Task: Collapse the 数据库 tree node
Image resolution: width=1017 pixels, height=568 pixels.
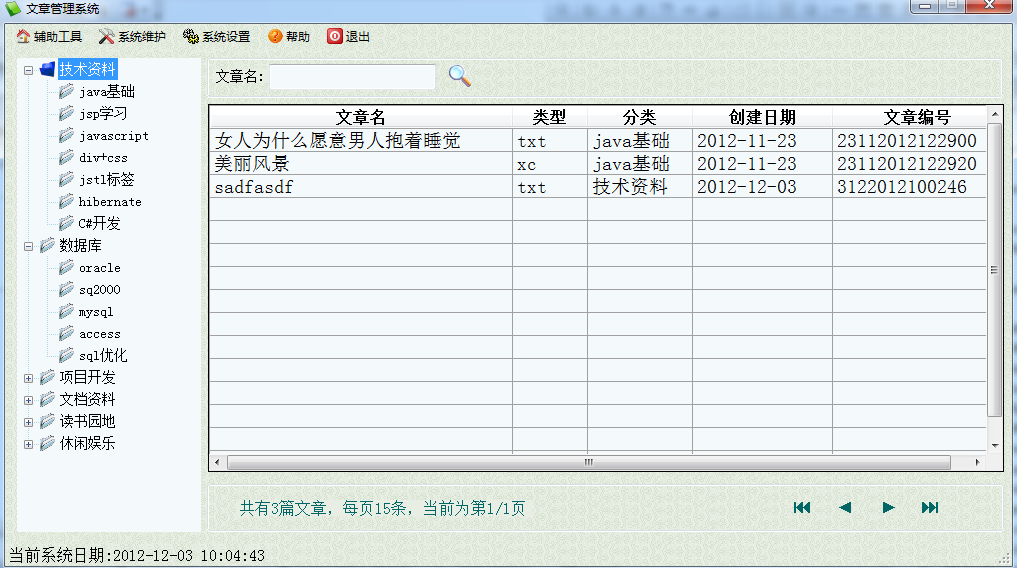Action: (29, 246)
